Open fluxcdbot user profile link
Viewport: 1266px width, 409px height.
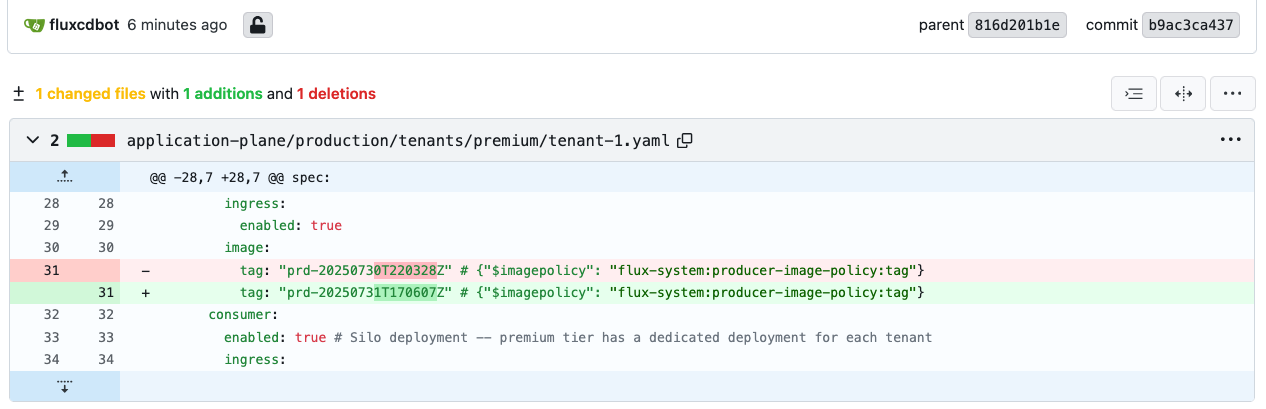[84, 25]
